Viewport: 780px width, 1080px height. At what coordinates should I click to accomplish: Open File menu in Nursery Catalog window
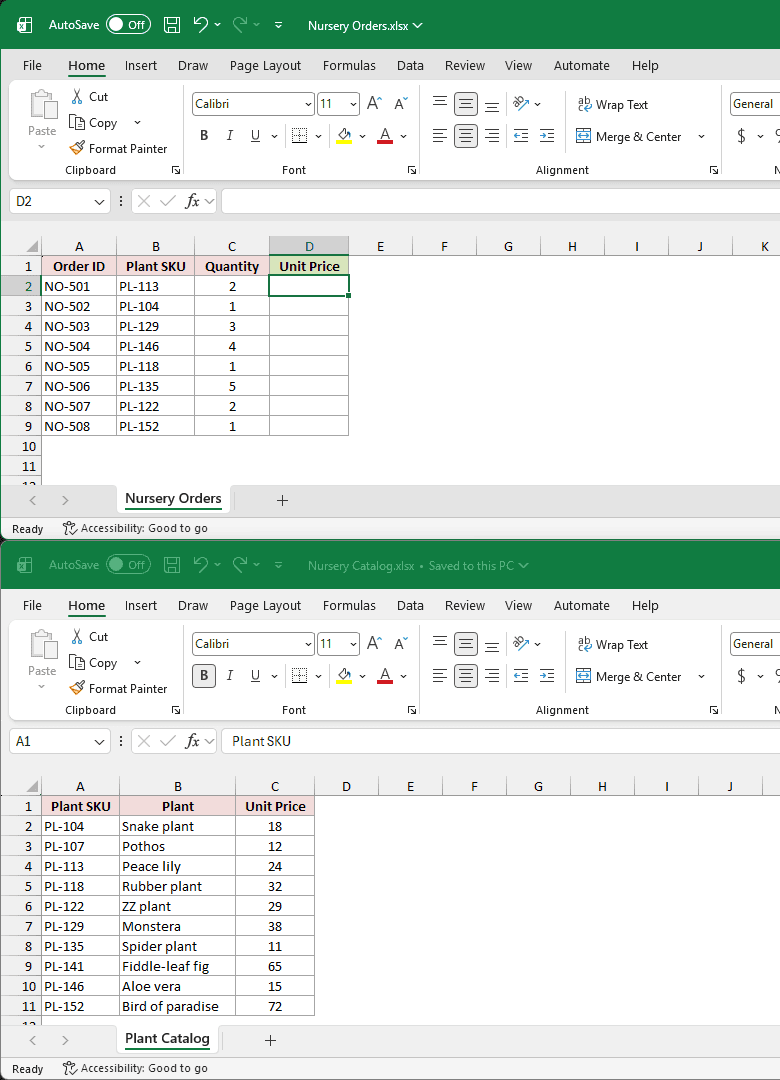(32, 605)
